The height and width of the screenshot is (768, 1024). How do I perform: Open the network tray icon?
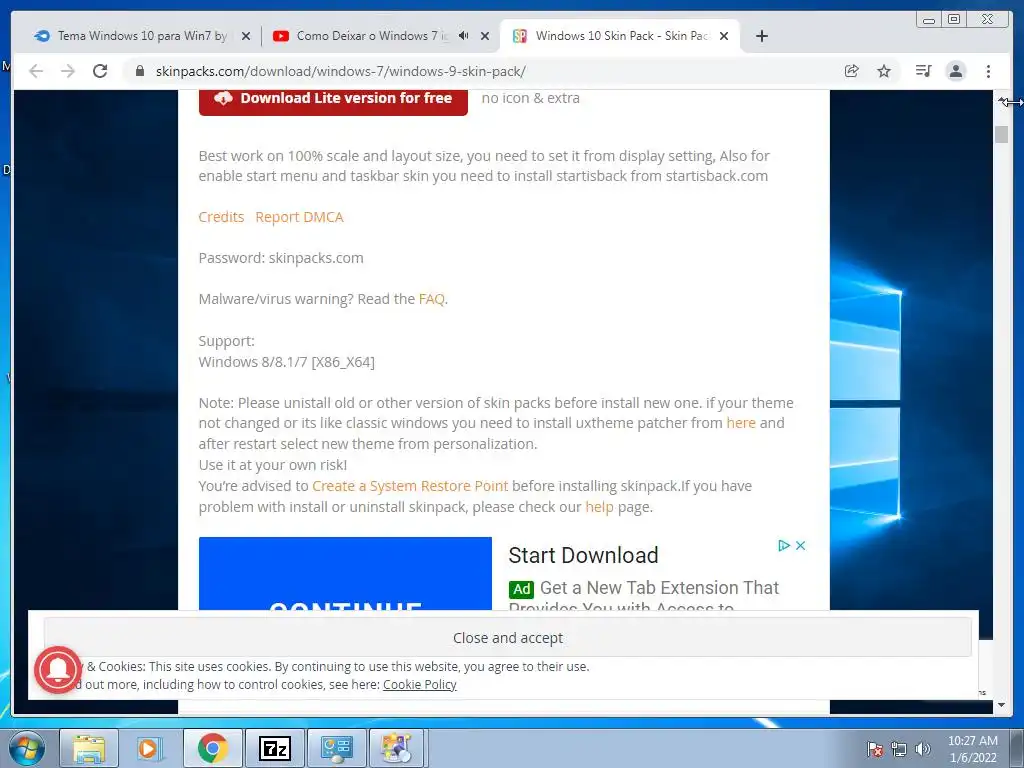click(899, 749)
